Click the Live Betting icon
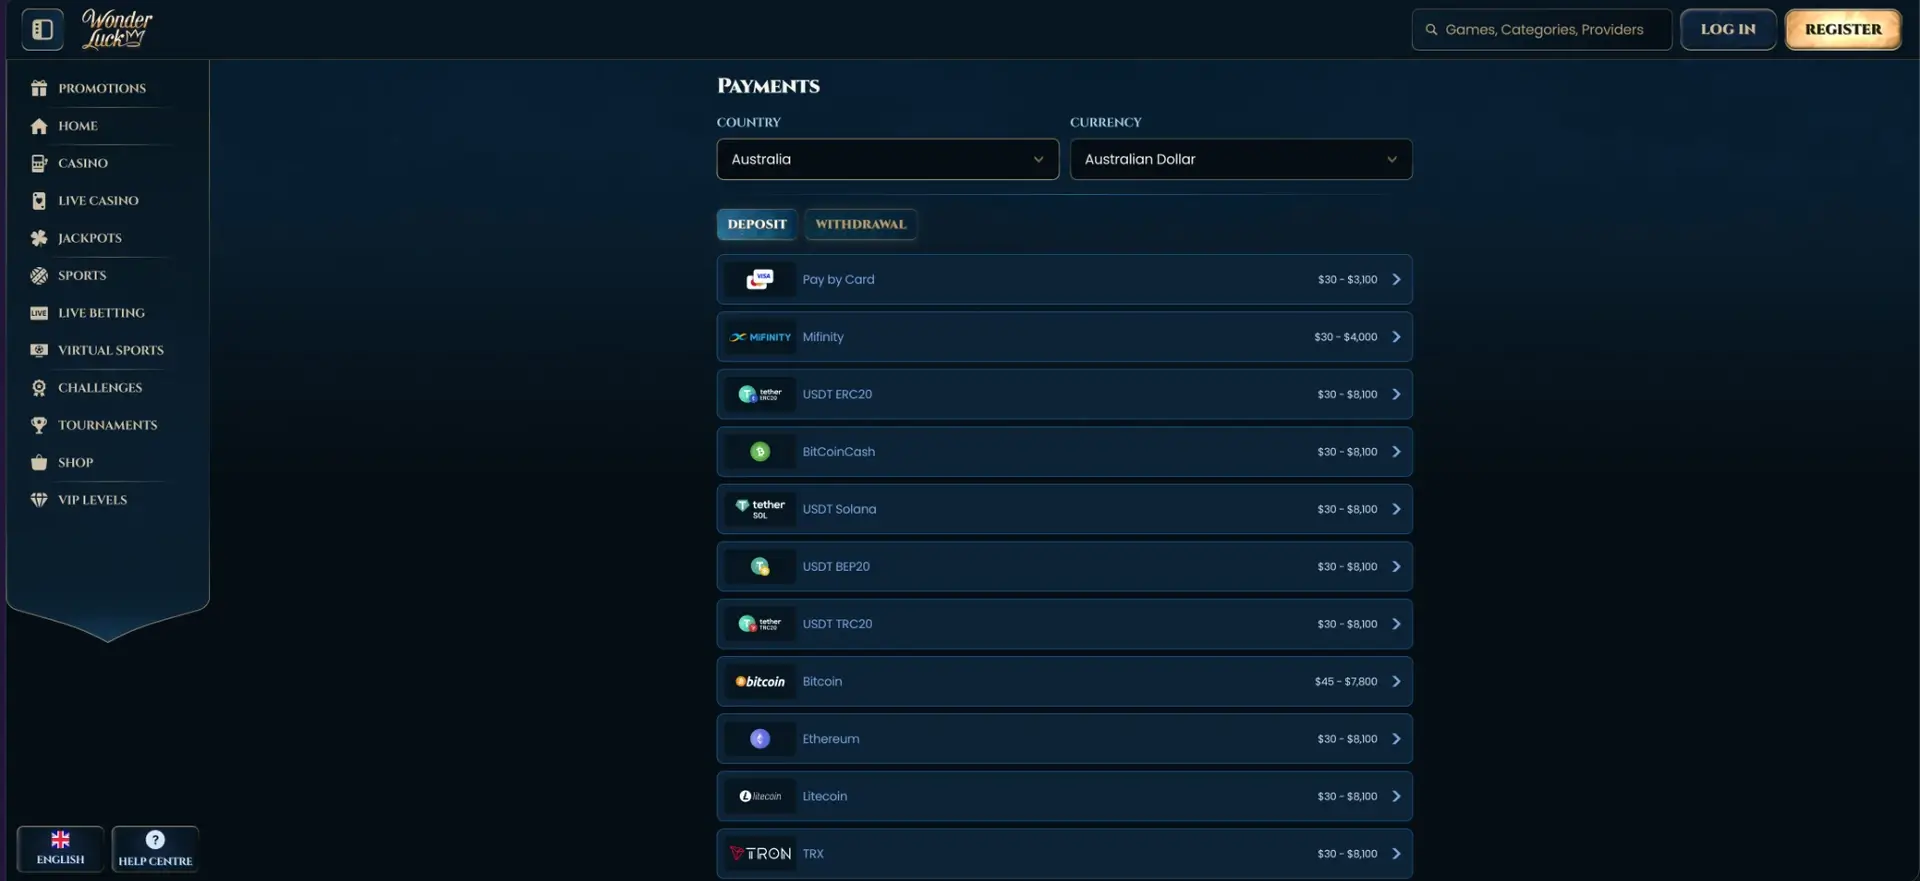This screenshot has height=881, width=1920. (x=39, y=313)
